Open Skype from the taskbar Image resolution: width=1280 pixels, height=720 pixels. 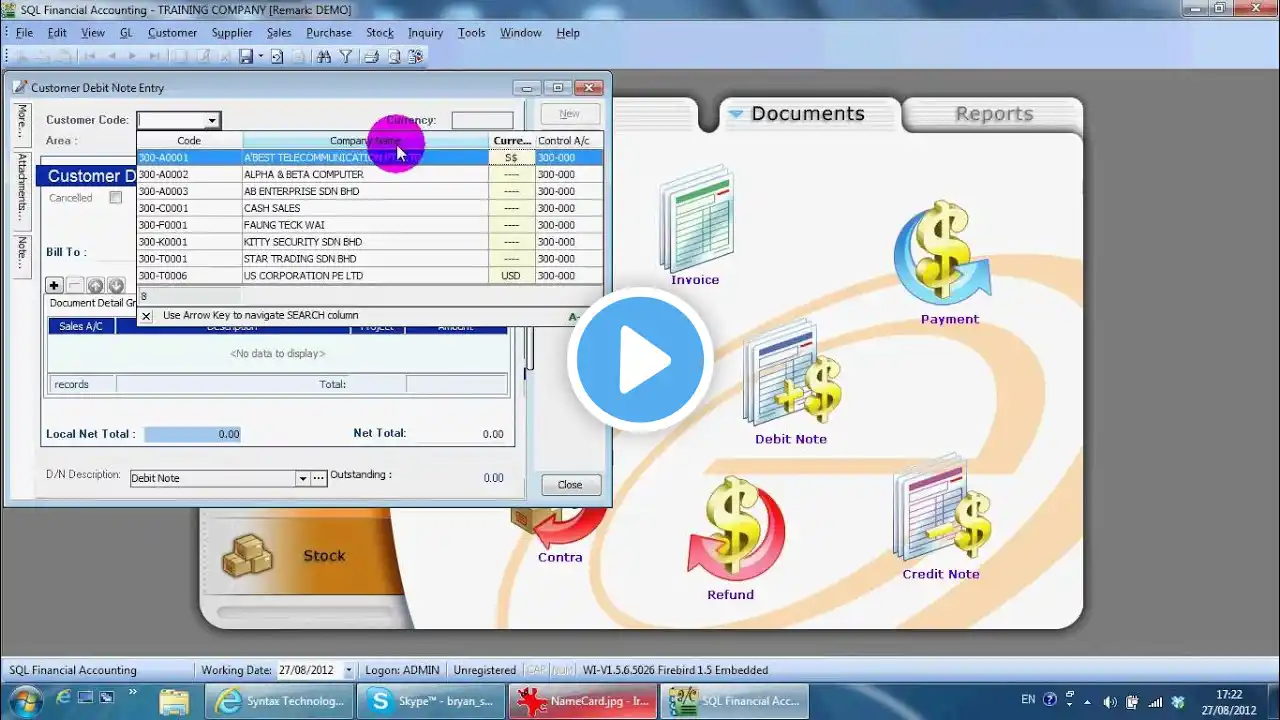[432, 701]
